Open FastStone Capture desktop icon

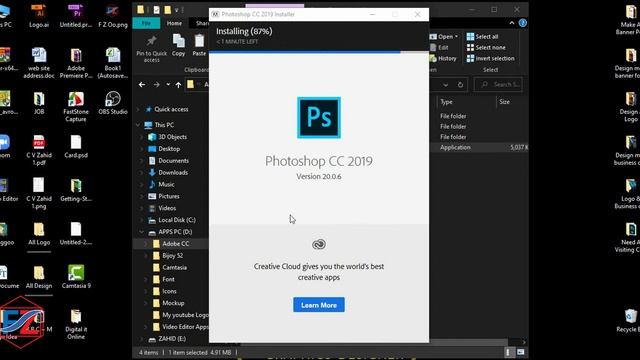pyautogui.click(x=76, y=107)
